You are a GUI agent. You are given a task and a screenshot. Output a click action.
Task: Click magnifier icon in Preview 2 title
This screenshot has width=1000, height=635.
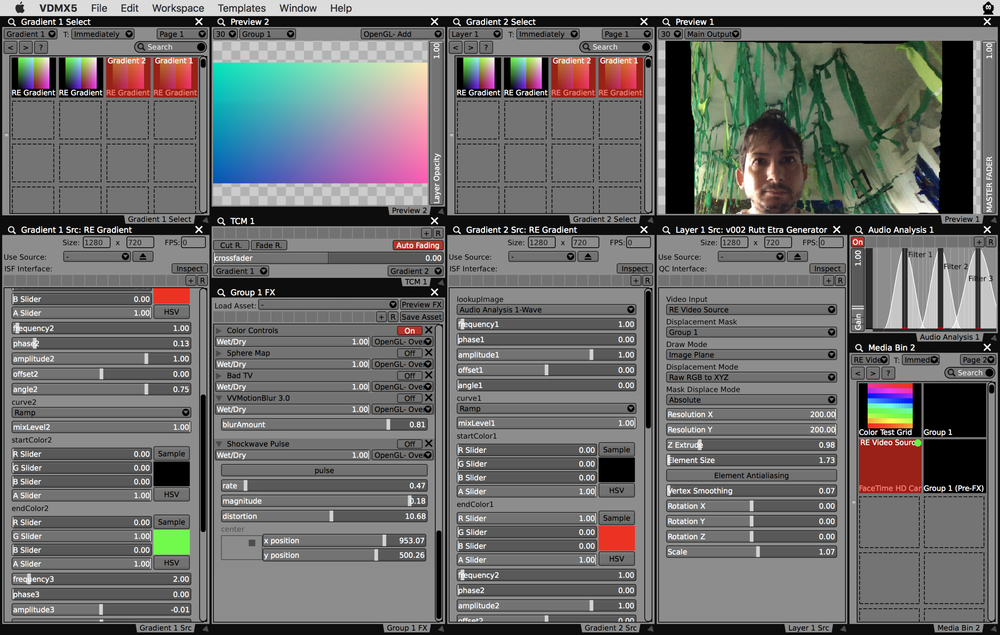coord(221,22)
